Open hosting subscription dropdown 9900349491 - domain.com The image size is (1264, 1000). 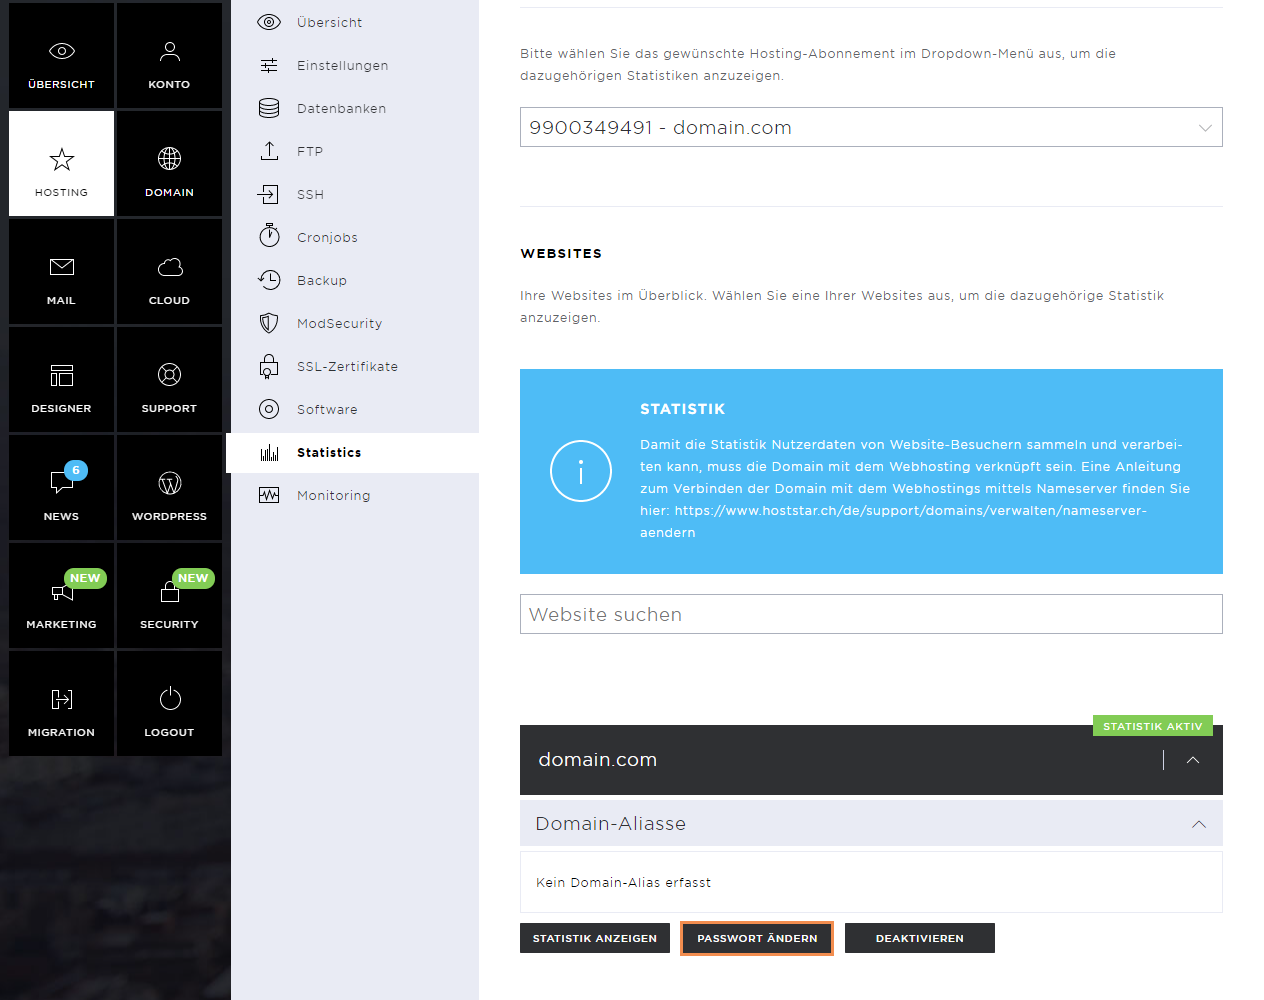871,127
